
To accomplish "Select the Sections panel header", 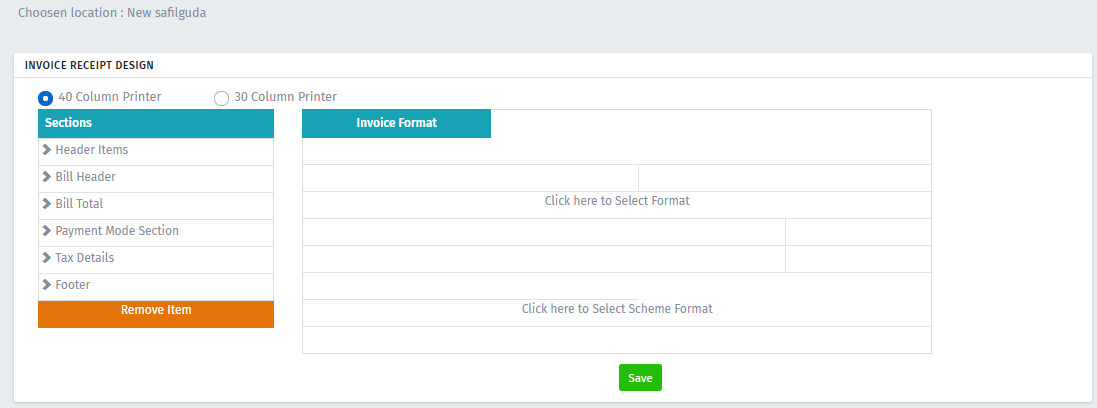I will pos(156,123).
